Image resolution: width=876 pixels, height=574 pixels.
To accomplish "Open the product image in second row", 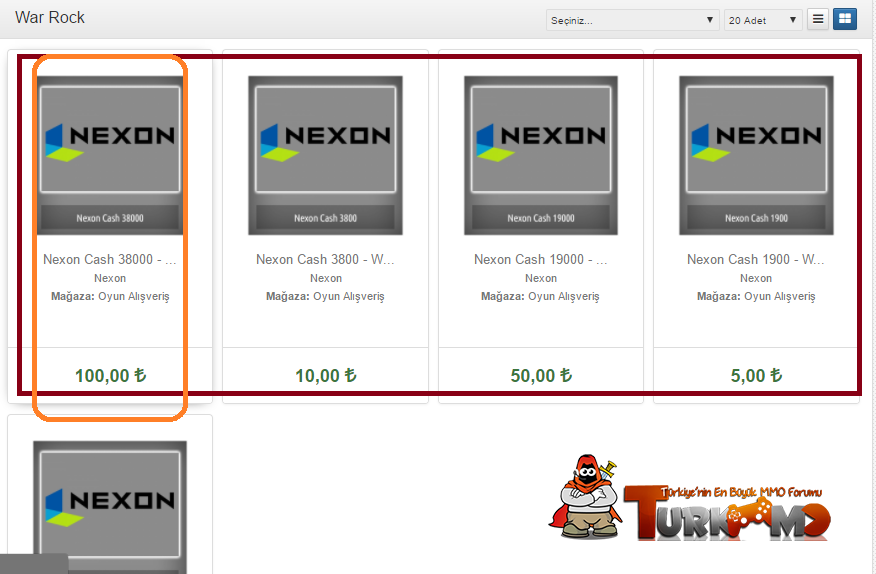I will pyautogui.click(x=110, y=507).
